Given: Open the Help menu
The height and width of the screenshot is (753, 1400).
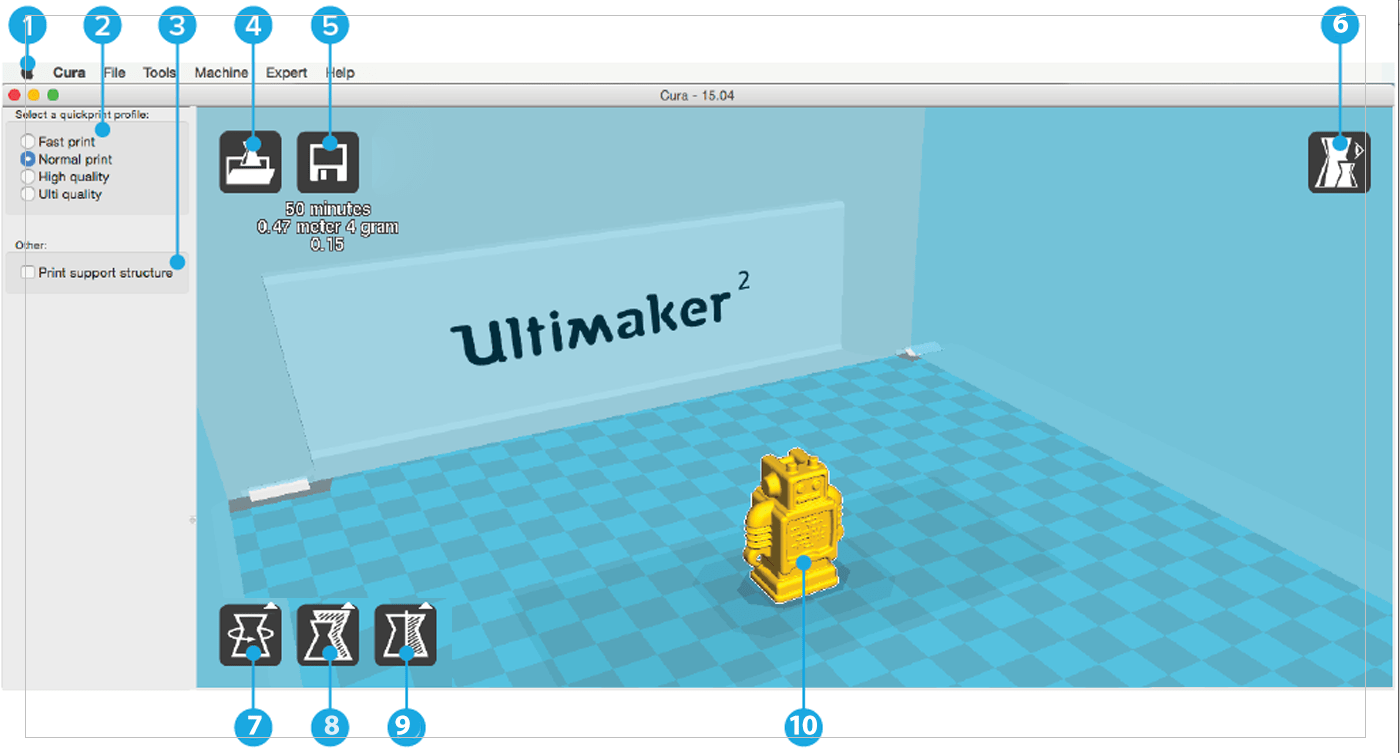Looking at the screenshot, I should 340,72.
